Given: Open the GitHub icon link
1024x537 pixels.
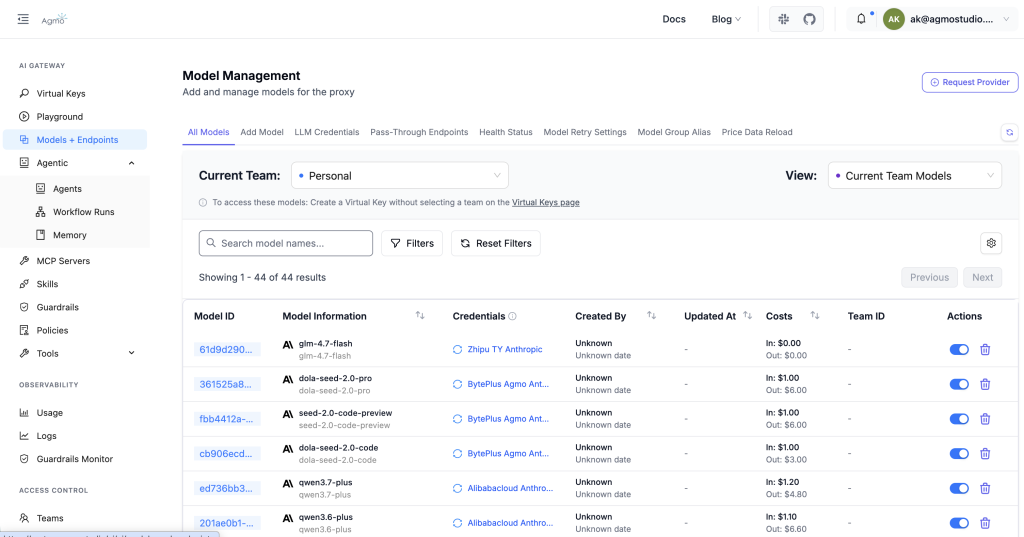Looking at the screenshot, I should [x=809, y=19].
